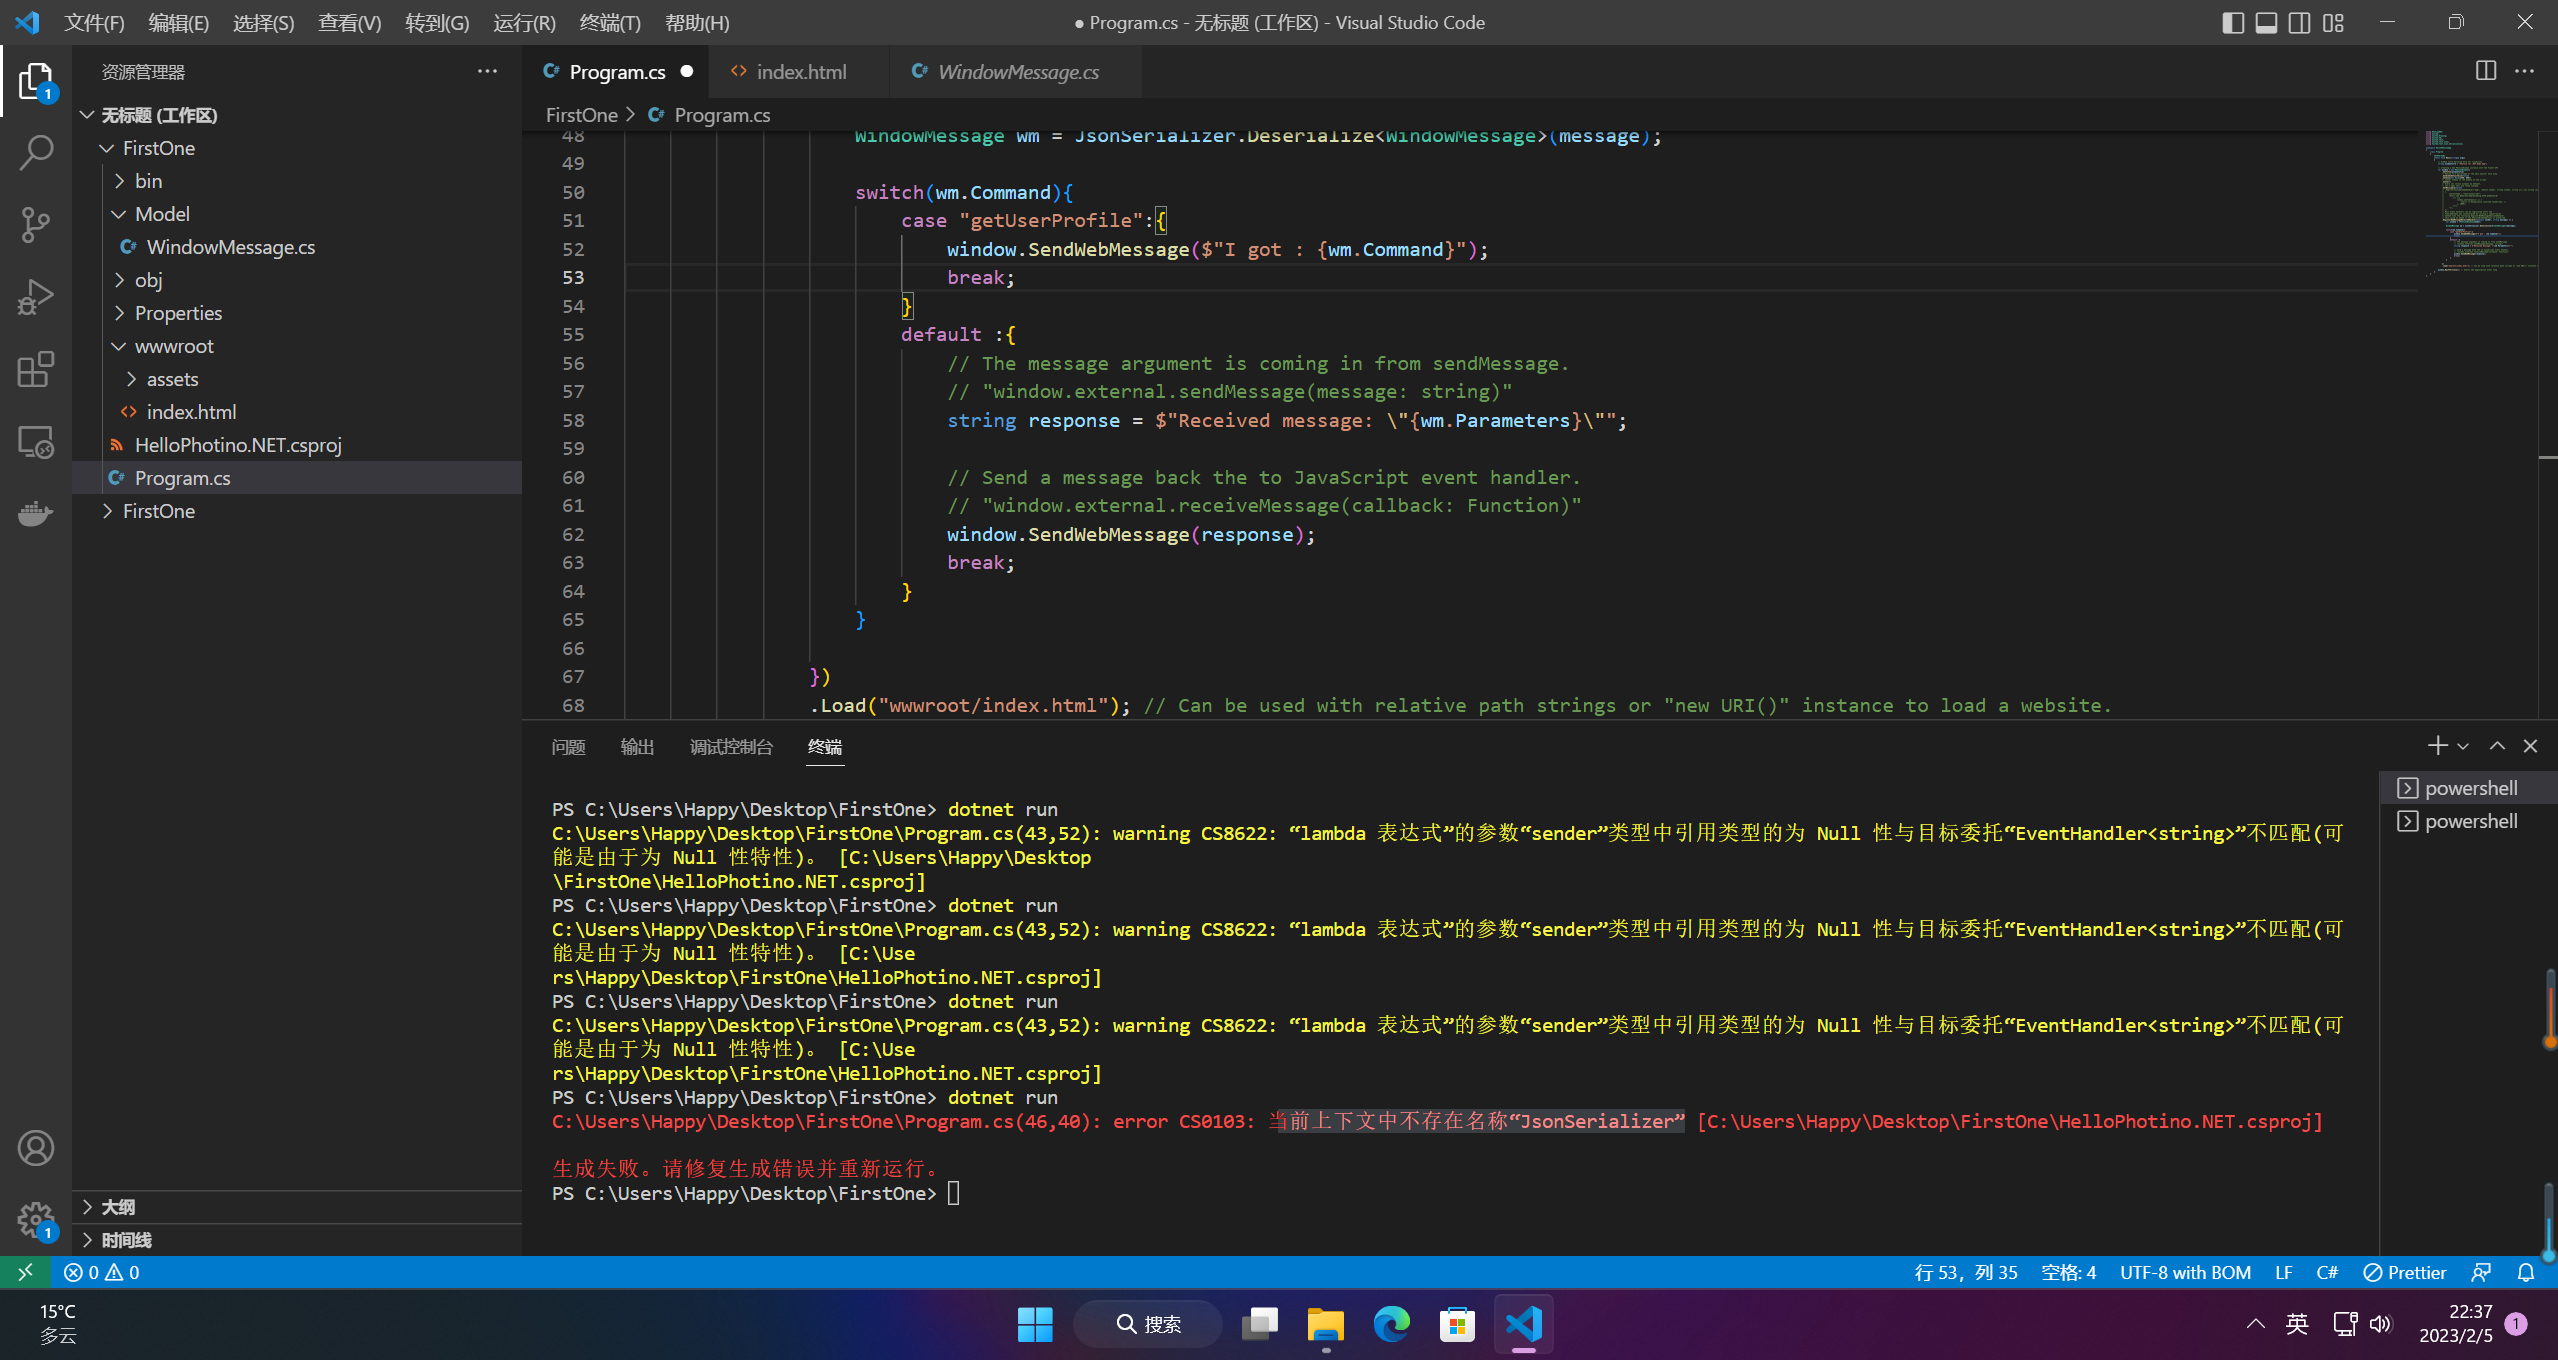The width and height of the screenshot is (2558, 1360).
Task: Open the Manage settings gear
Action: [x=36, y=1219]
